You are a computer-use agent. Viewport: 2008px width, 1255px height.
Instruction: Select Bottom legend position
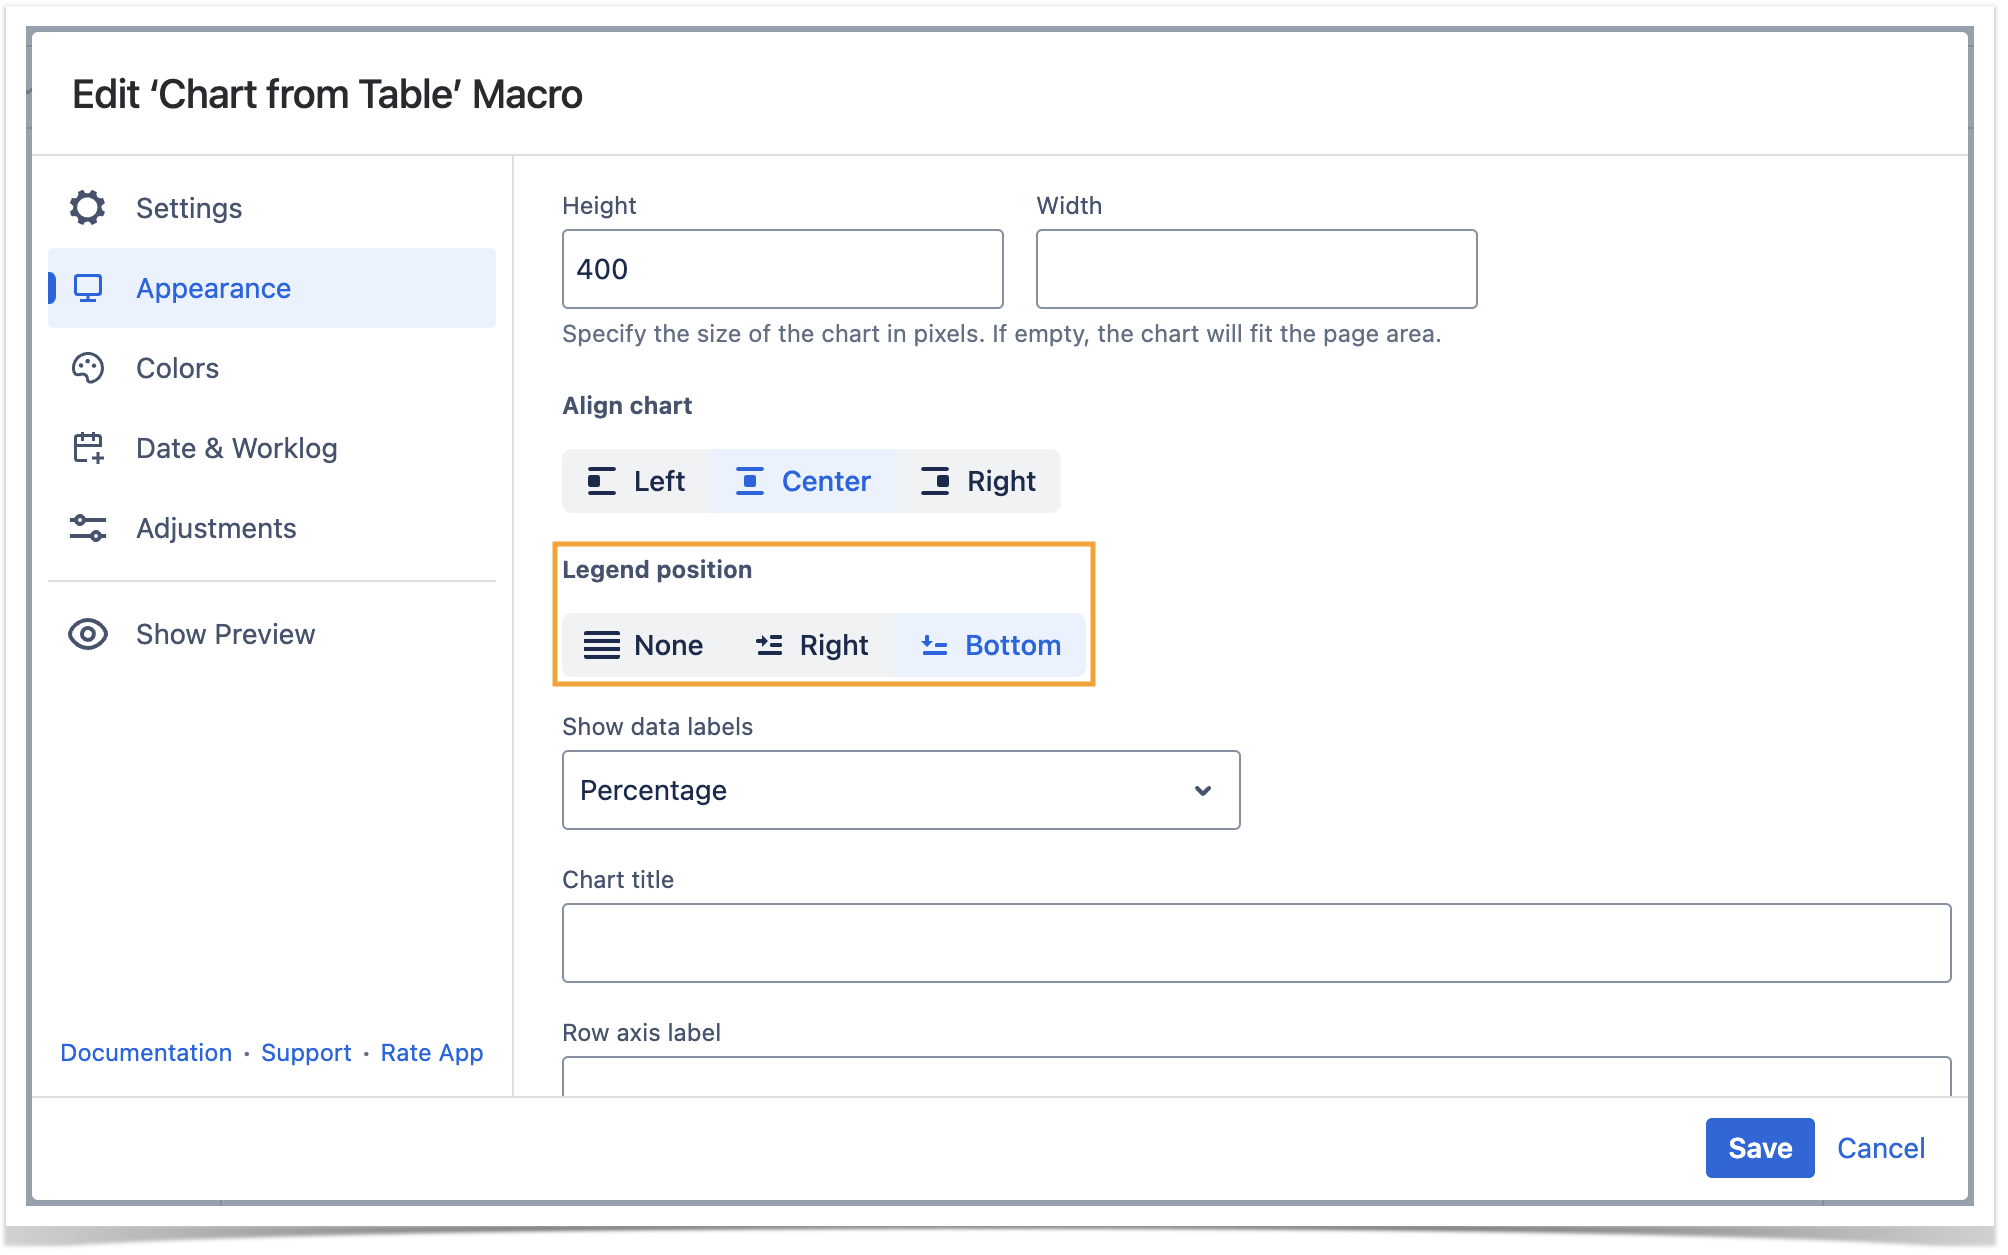click(x=990, y=645)
